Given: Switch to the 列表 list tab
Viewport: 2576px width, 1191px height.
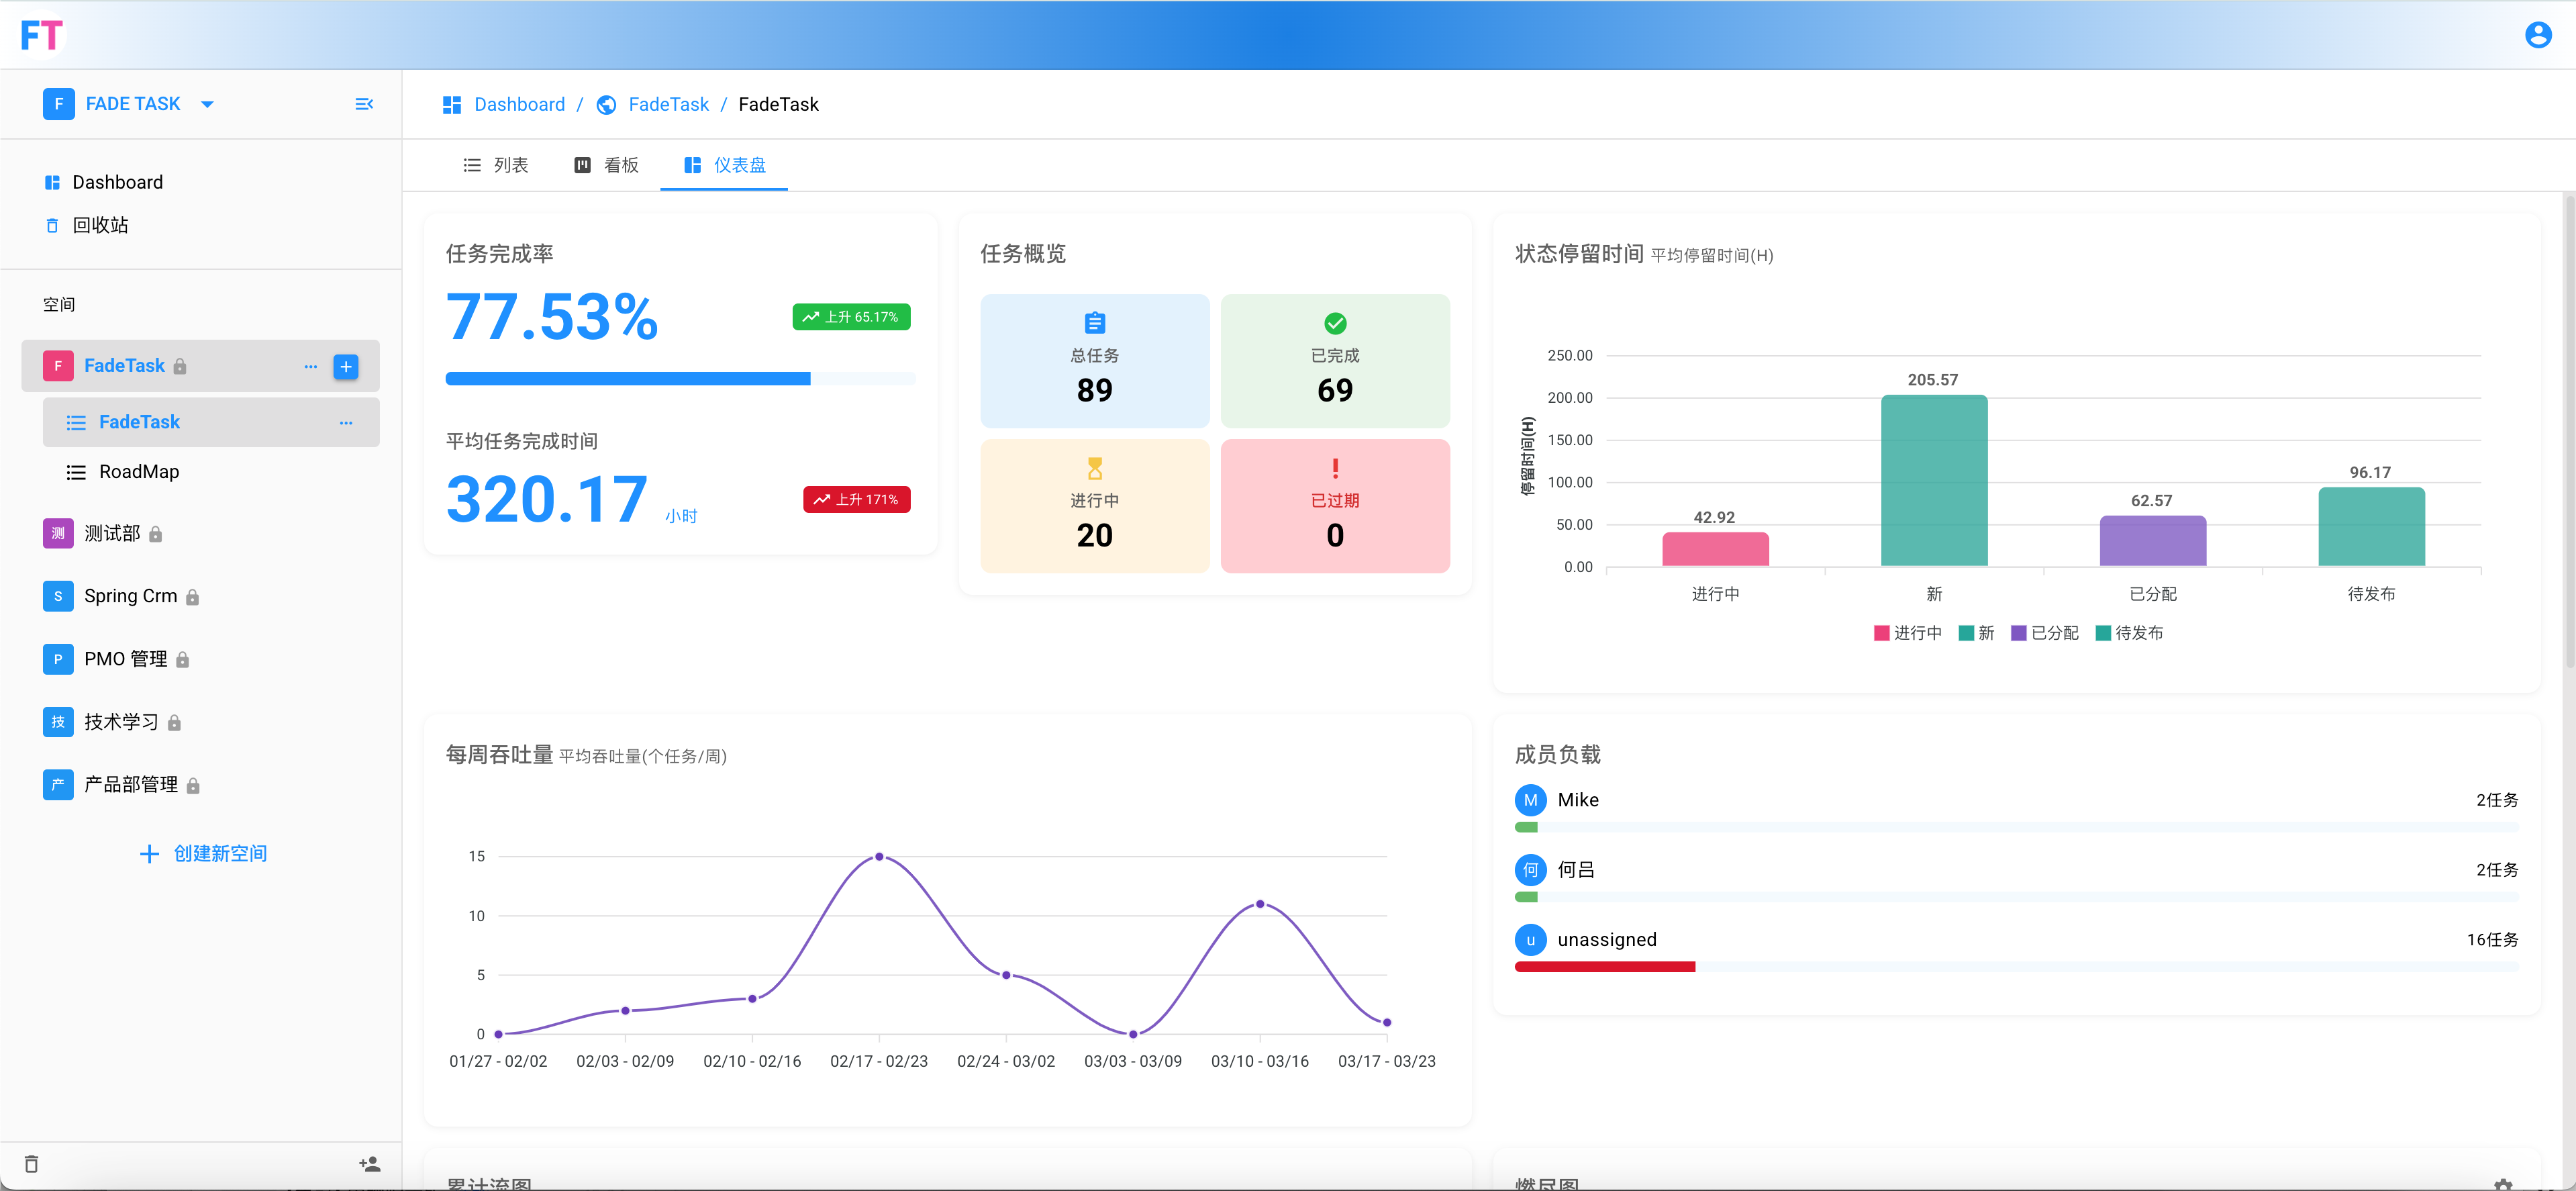Looking at the screenshot, I should [496, 165].
